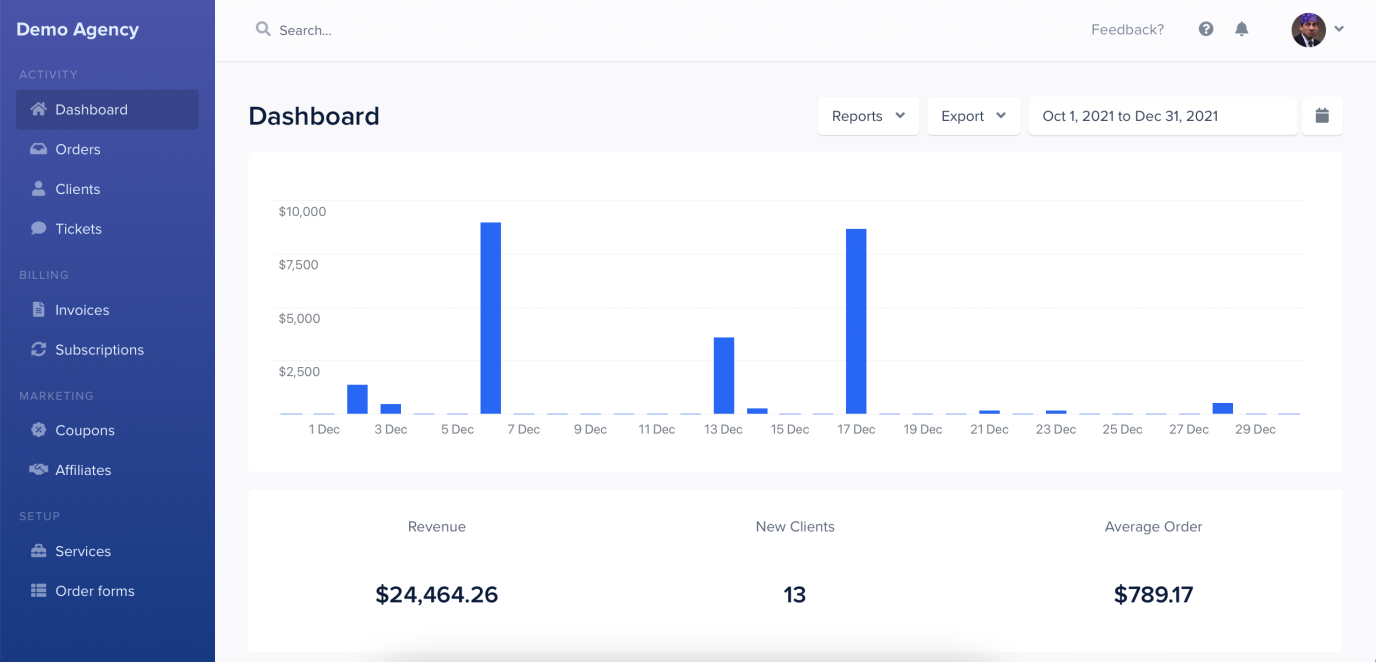This screenshot has width=1376, height=662.
Task: Open the Reports dropdown
Action: point(868,115)
